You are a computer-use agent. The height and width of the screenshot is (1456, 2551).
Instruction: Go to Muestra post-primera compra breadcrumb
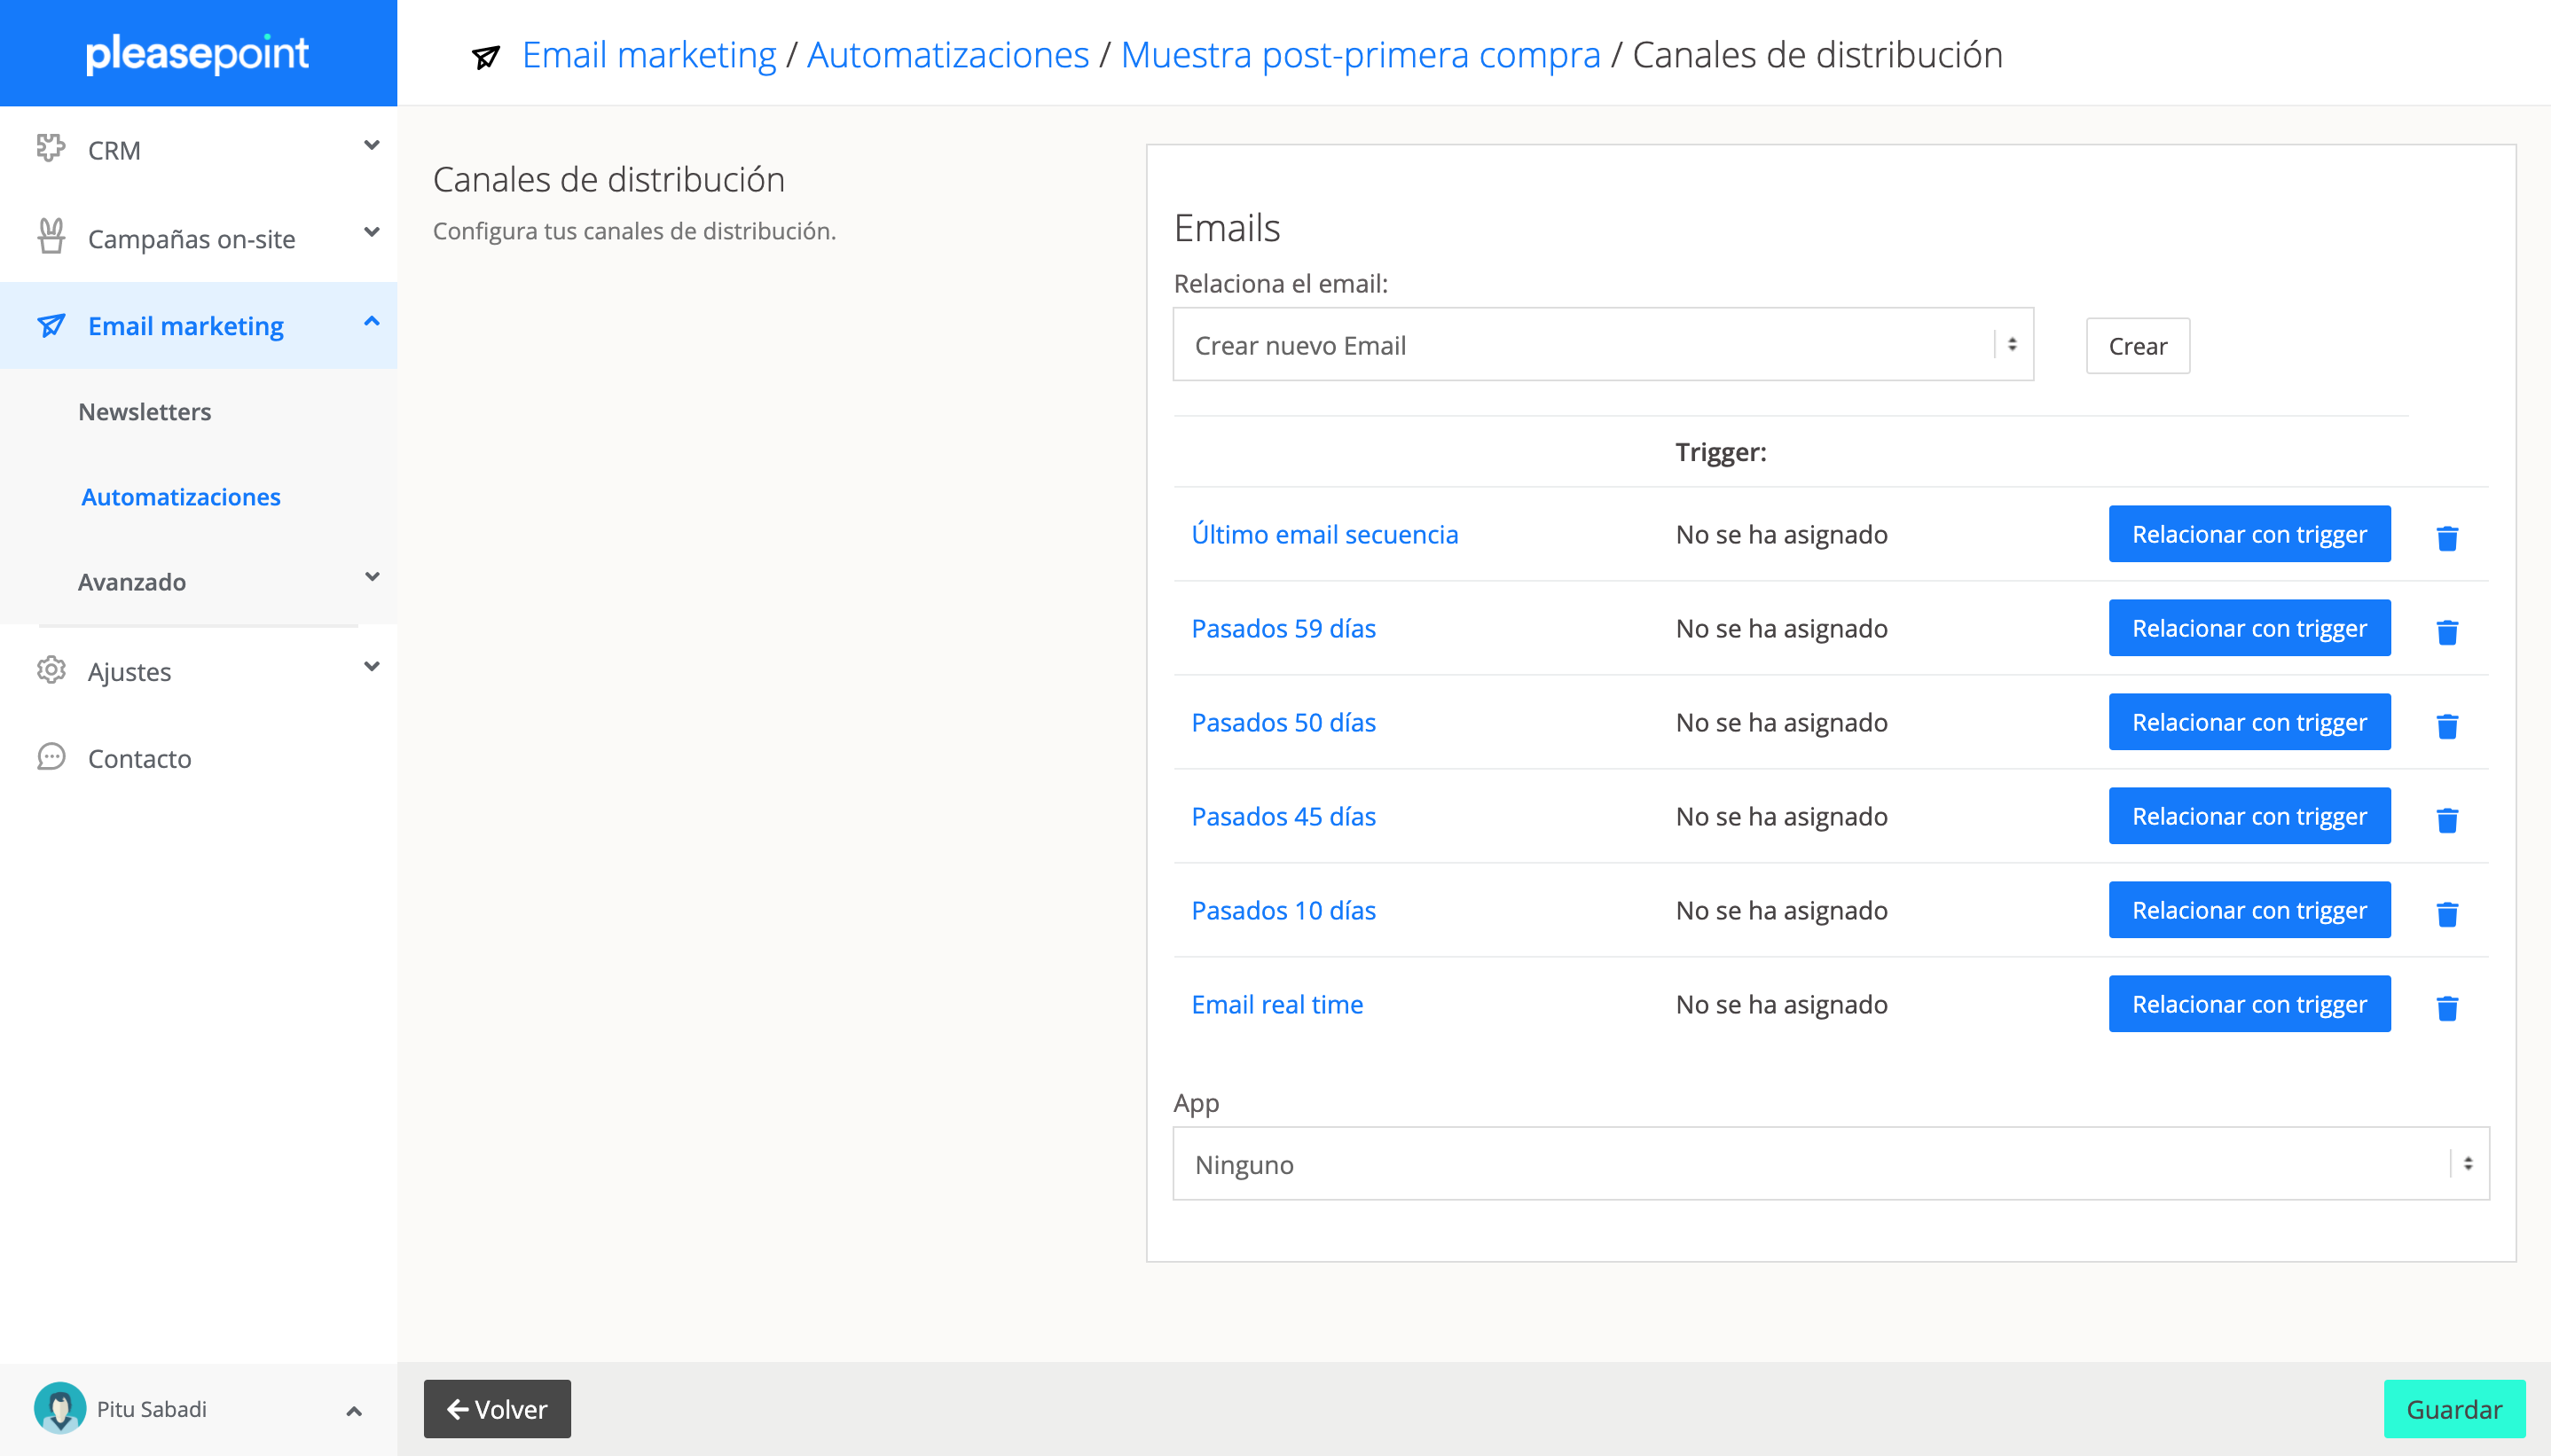click(x=1359, y=55)
